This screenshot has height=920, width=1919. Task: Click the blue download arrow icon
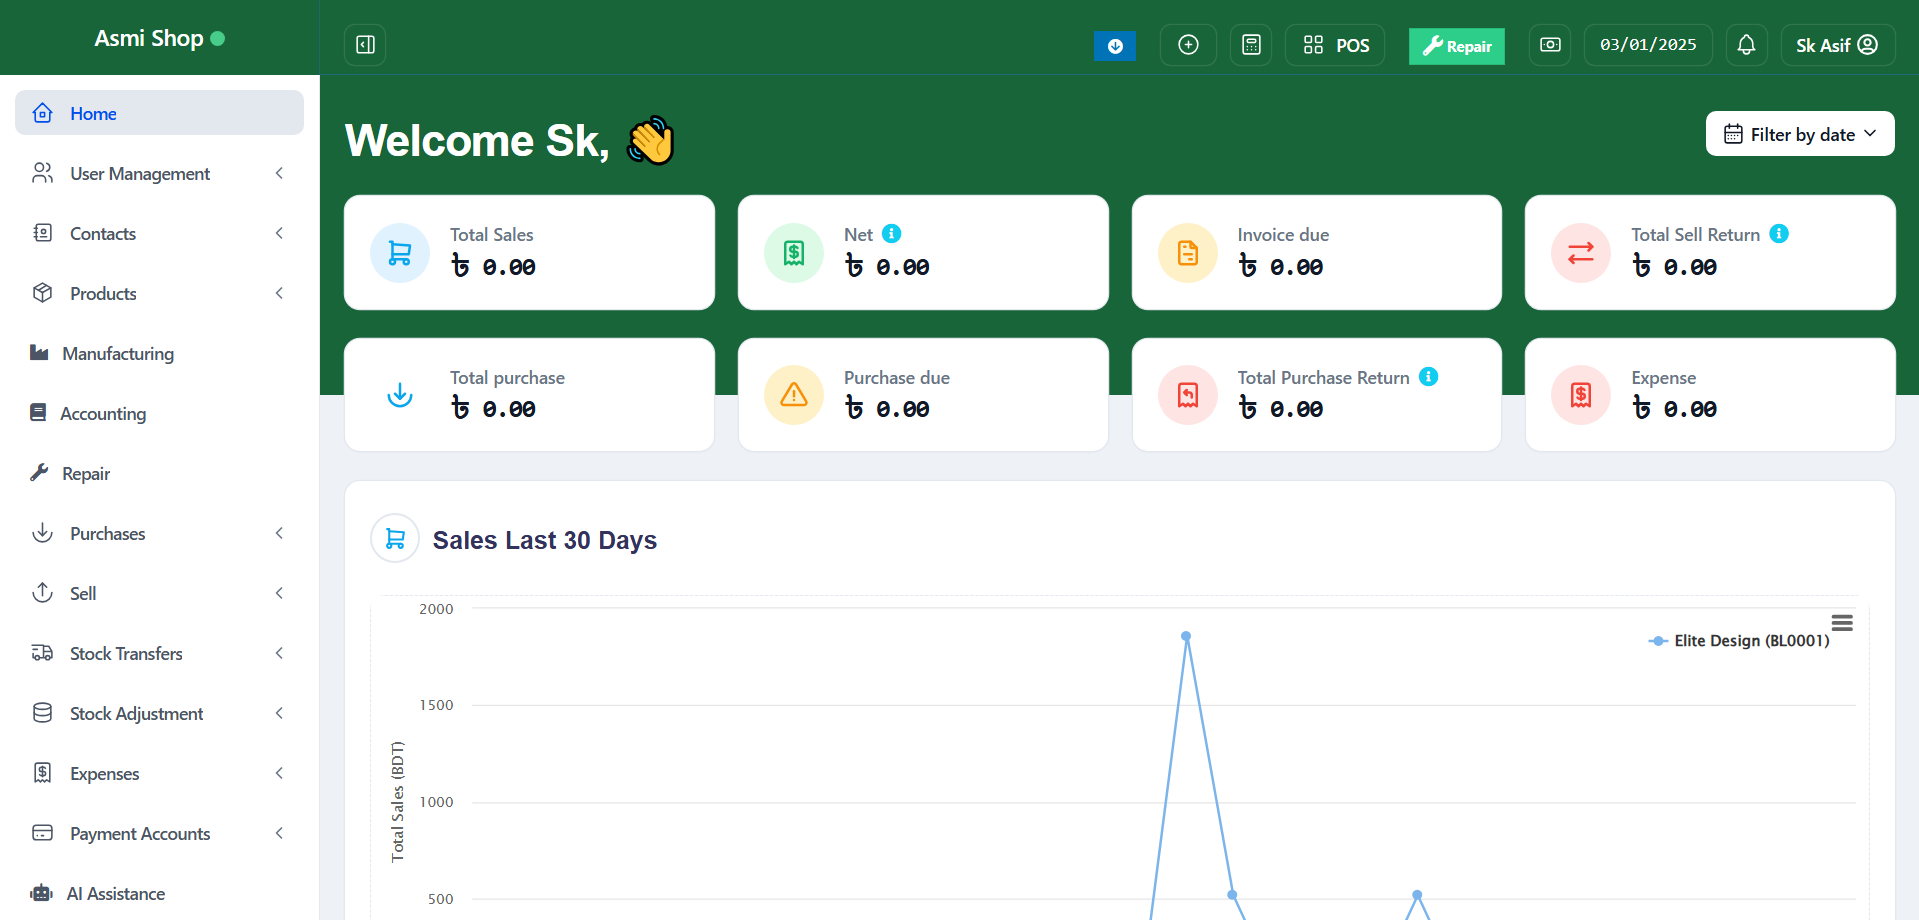coord(1114,46)
